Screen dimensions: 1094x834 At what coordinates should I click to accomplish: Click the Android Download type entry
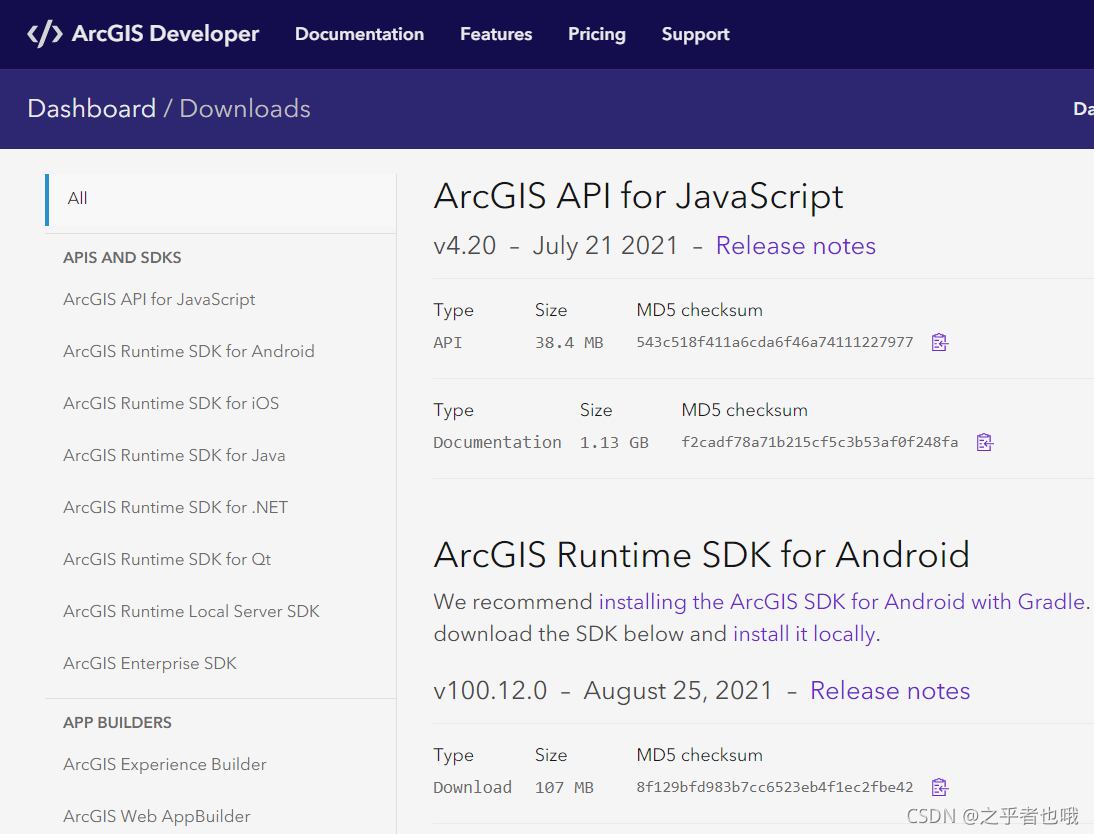(472, 787)
